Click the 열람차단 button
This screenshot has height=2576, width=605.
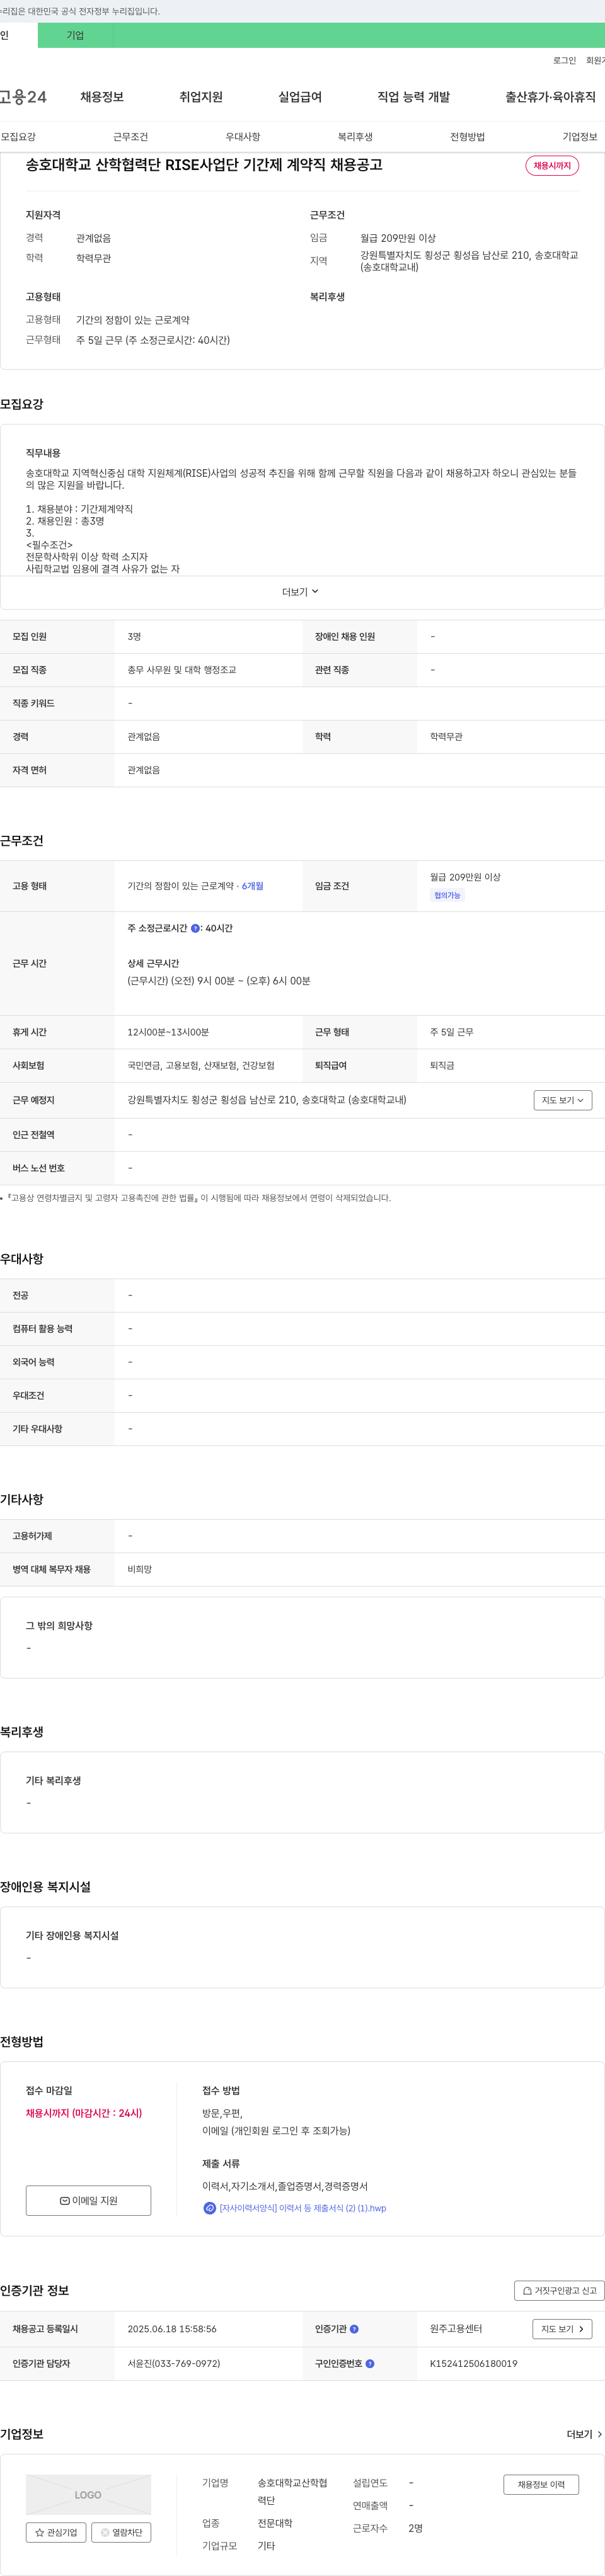click(121, 2532)
